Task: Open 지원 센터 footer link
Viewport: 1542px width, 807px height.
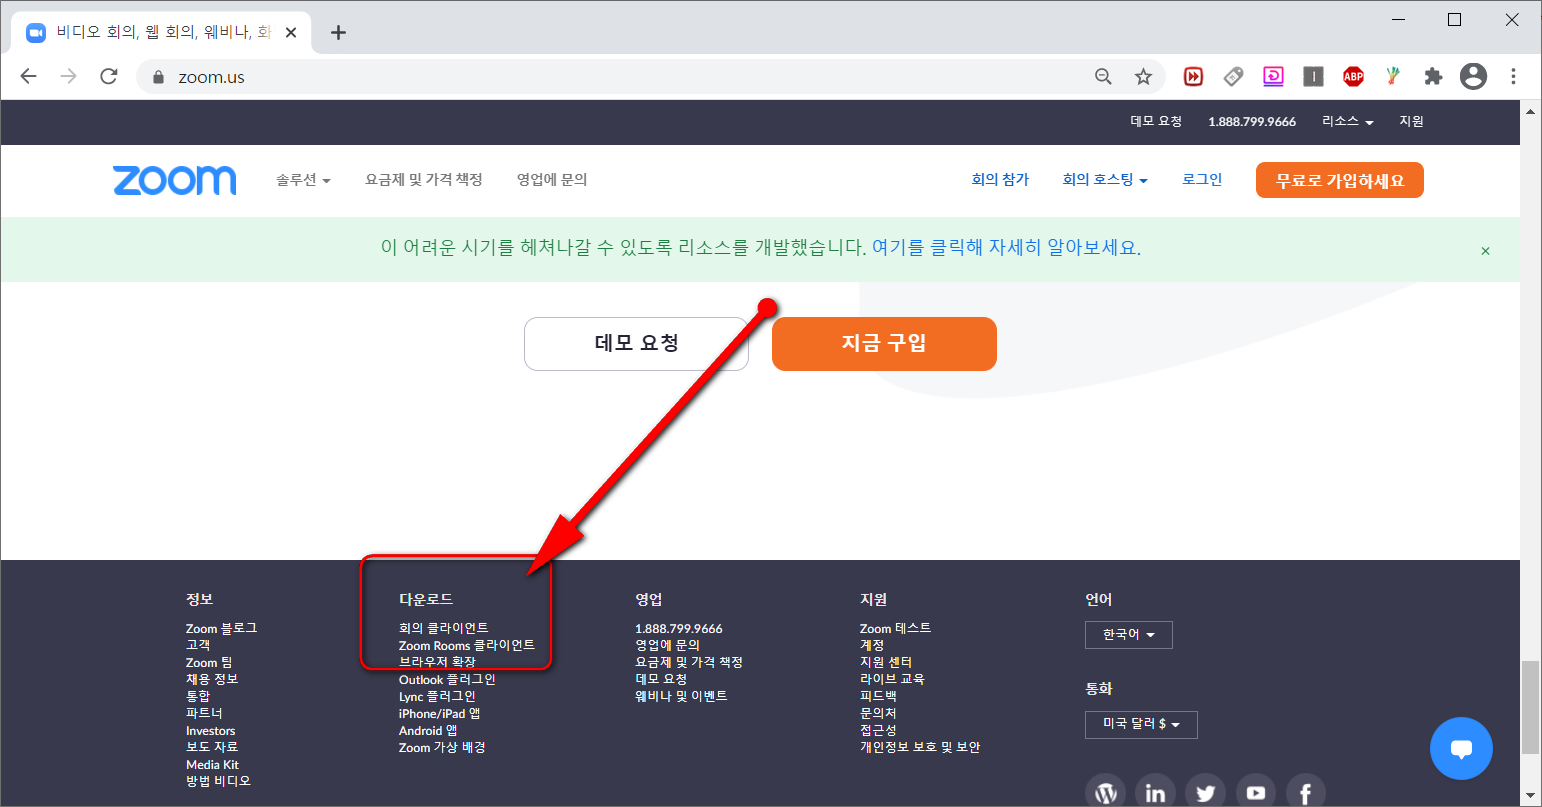Action: coord(886,662)
